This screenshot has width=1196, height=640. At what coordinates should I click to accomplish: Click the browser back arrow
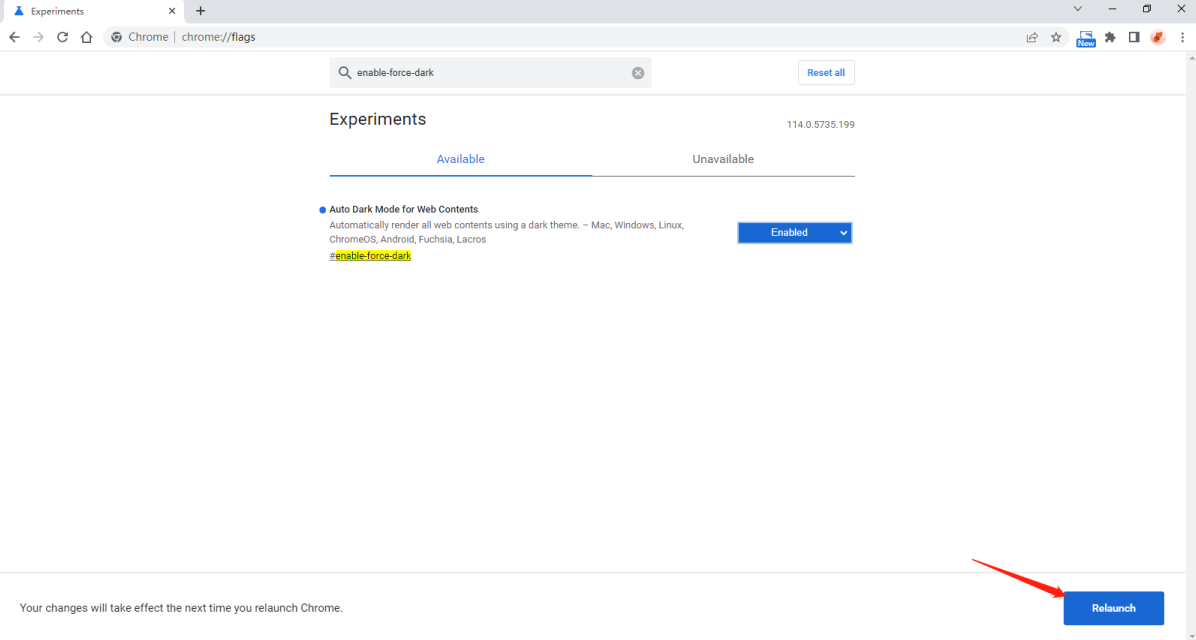coord(14,37)
